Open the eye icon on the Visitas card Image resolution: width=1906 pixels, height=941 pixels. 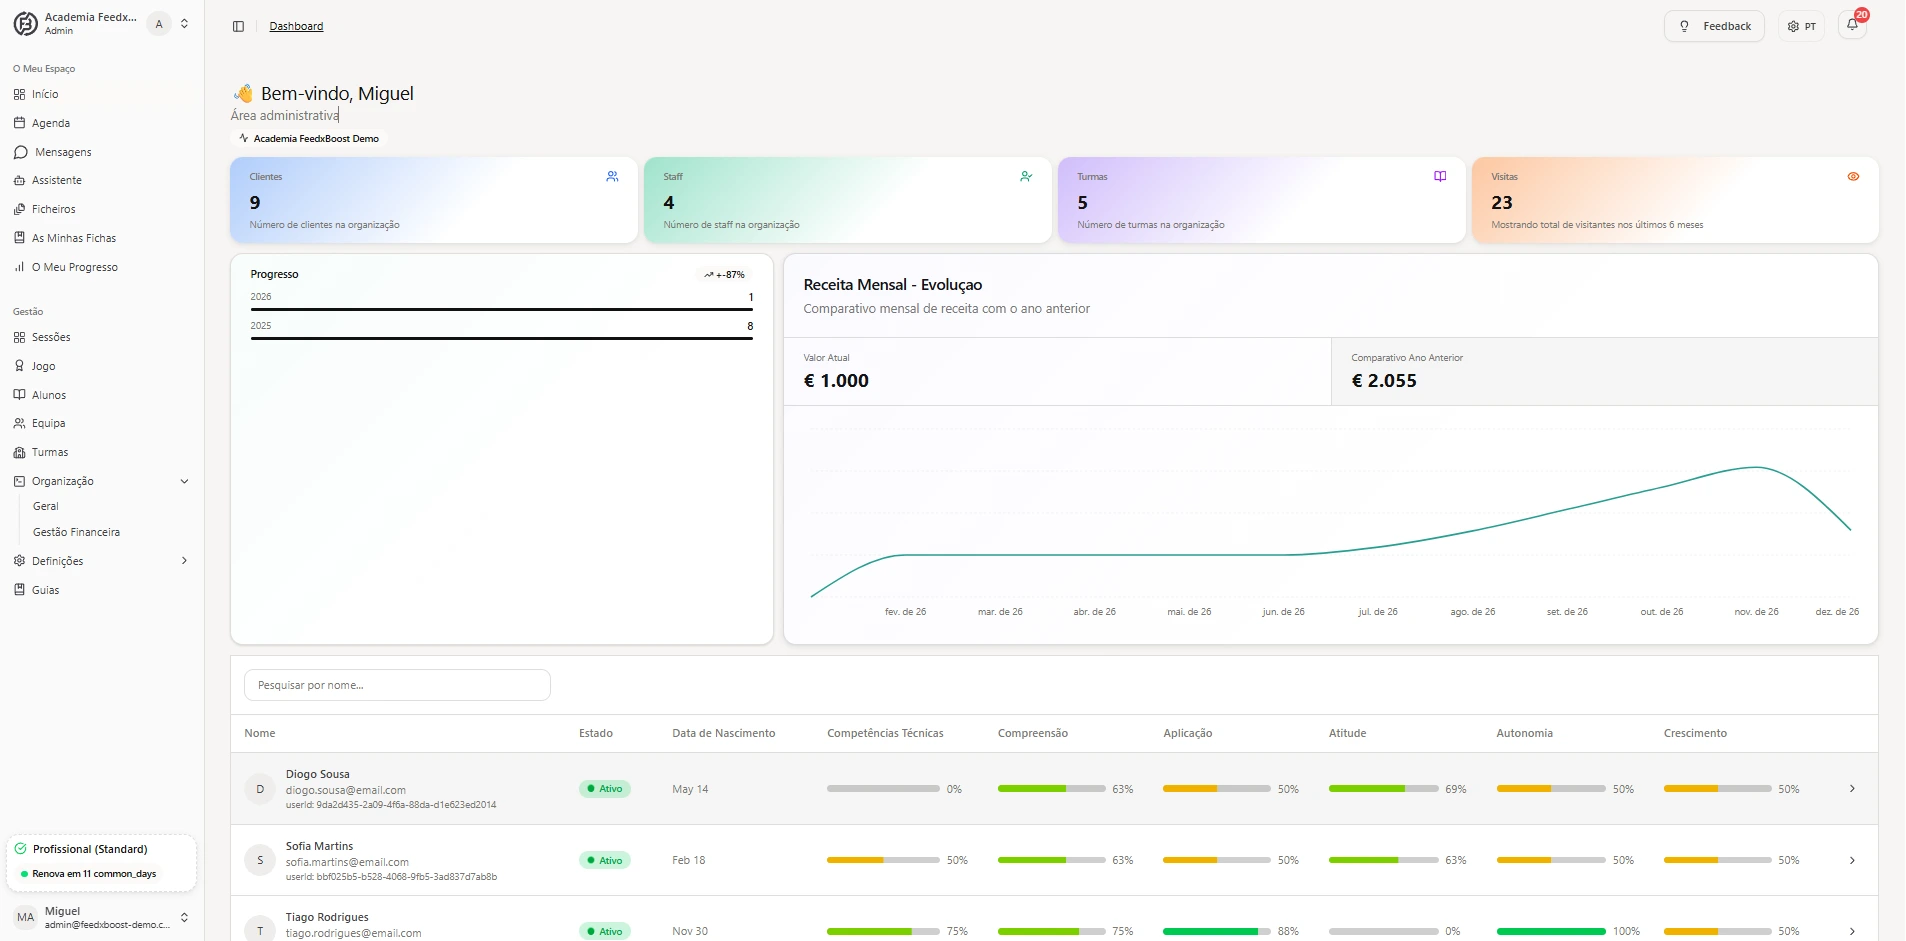pyautogui.click(x=1854, y=176)
